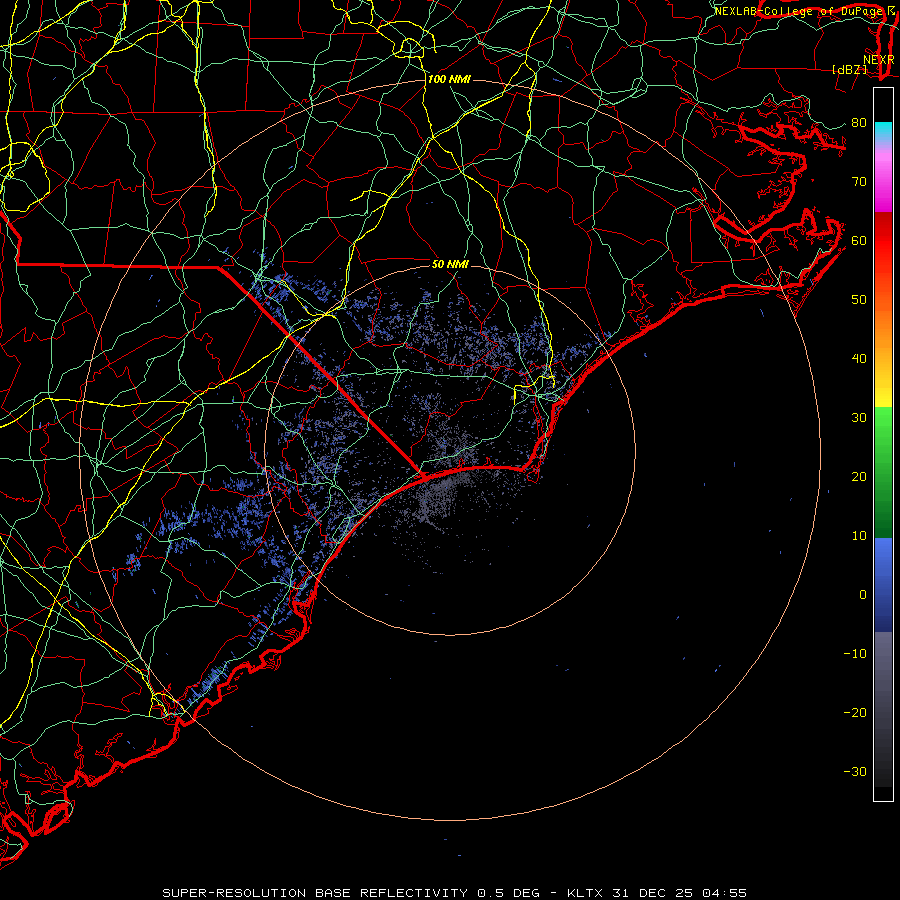Click the 100 NMI range ring label
Viewport: 900px width, 900px height.
click(449, 79)
